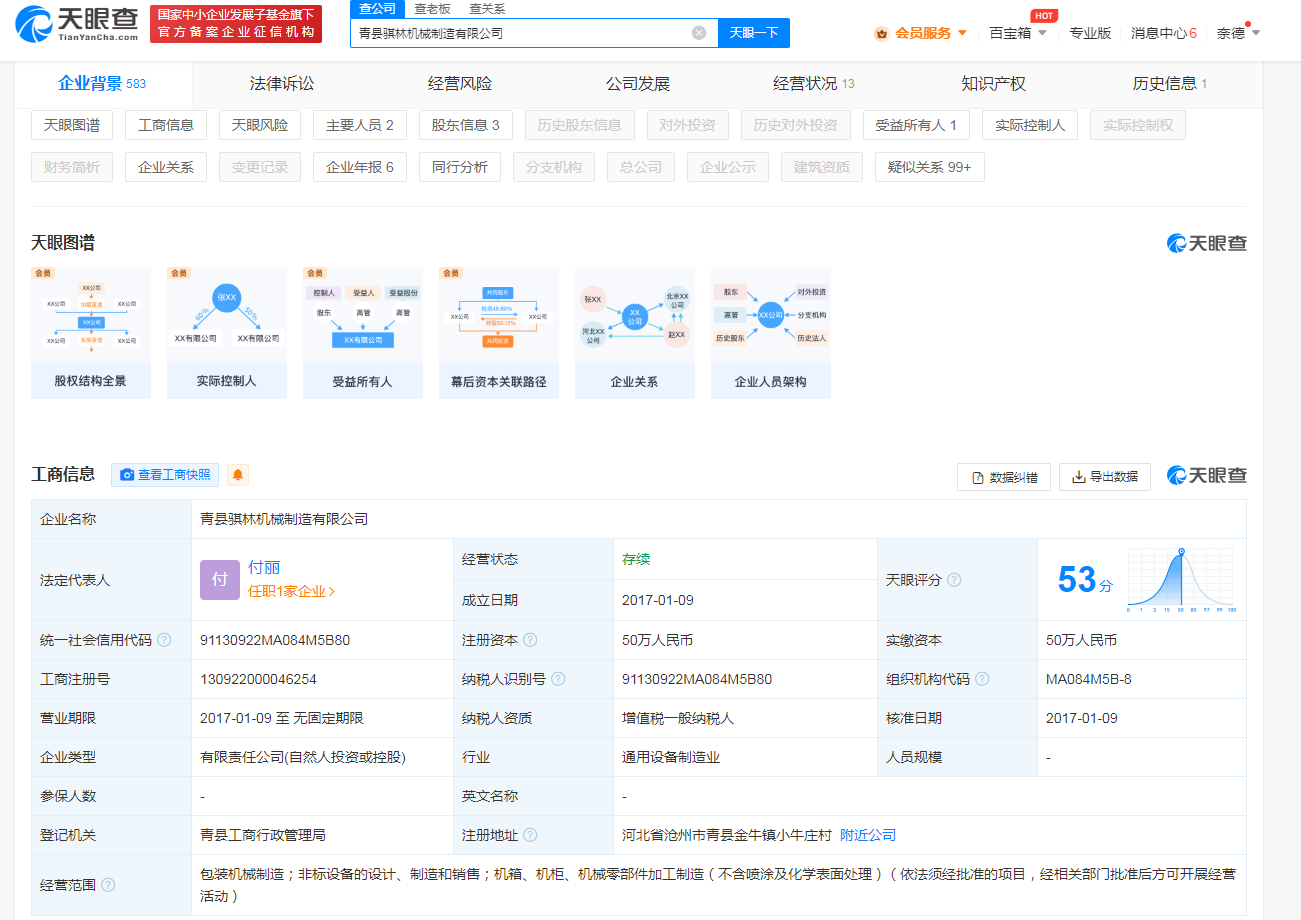1301x920 pixels.
Task: Click help icon next to 天眼评分
Action: pyautogui.click(x=954, y=580)
